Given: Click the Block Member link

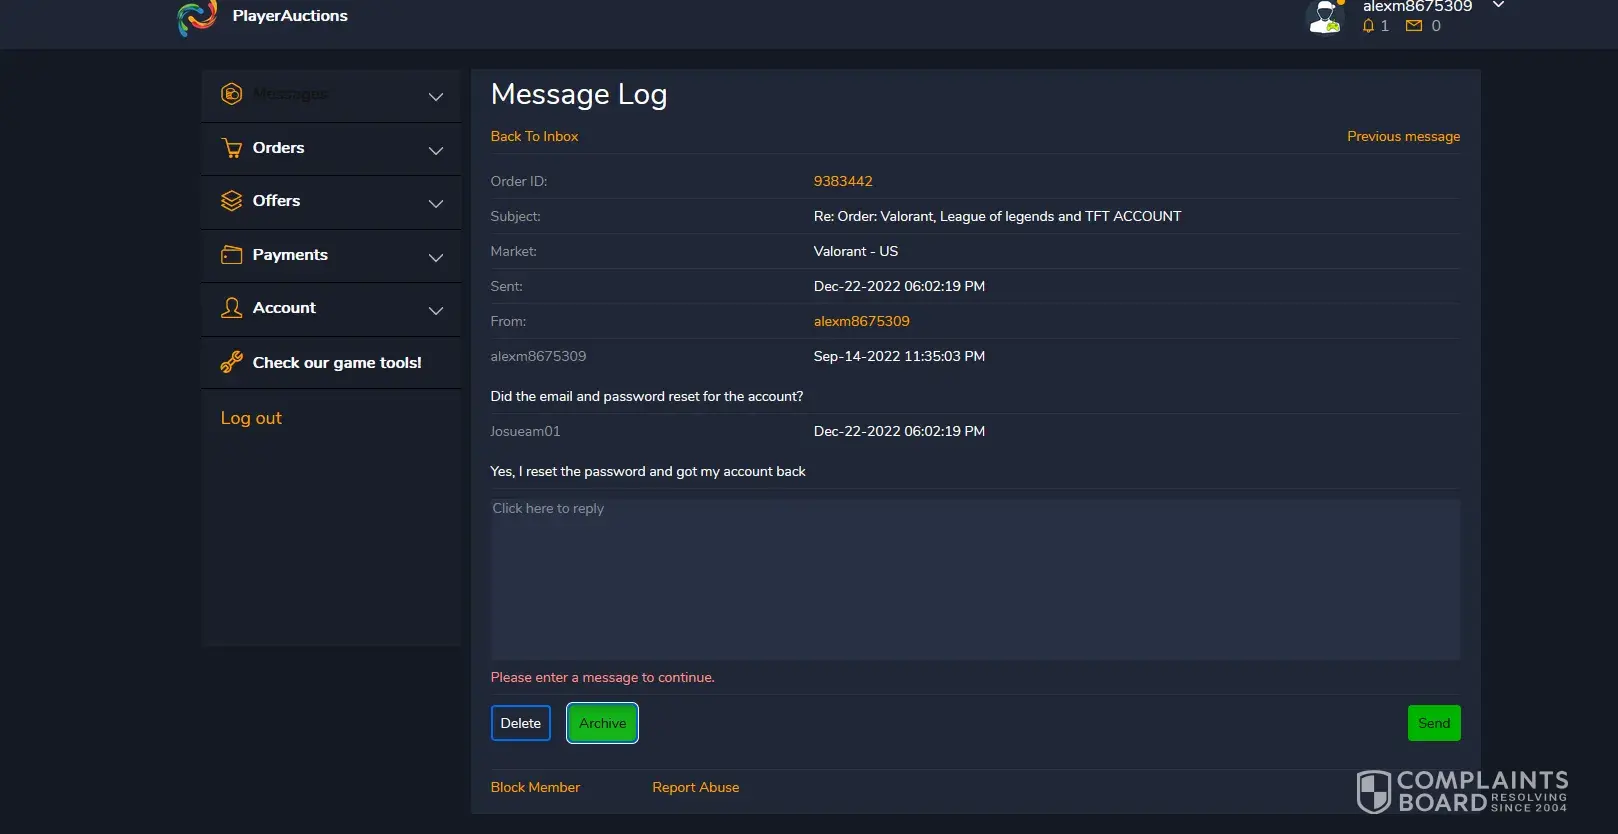Looking at the screenshot, I should (x=535, y=787).
